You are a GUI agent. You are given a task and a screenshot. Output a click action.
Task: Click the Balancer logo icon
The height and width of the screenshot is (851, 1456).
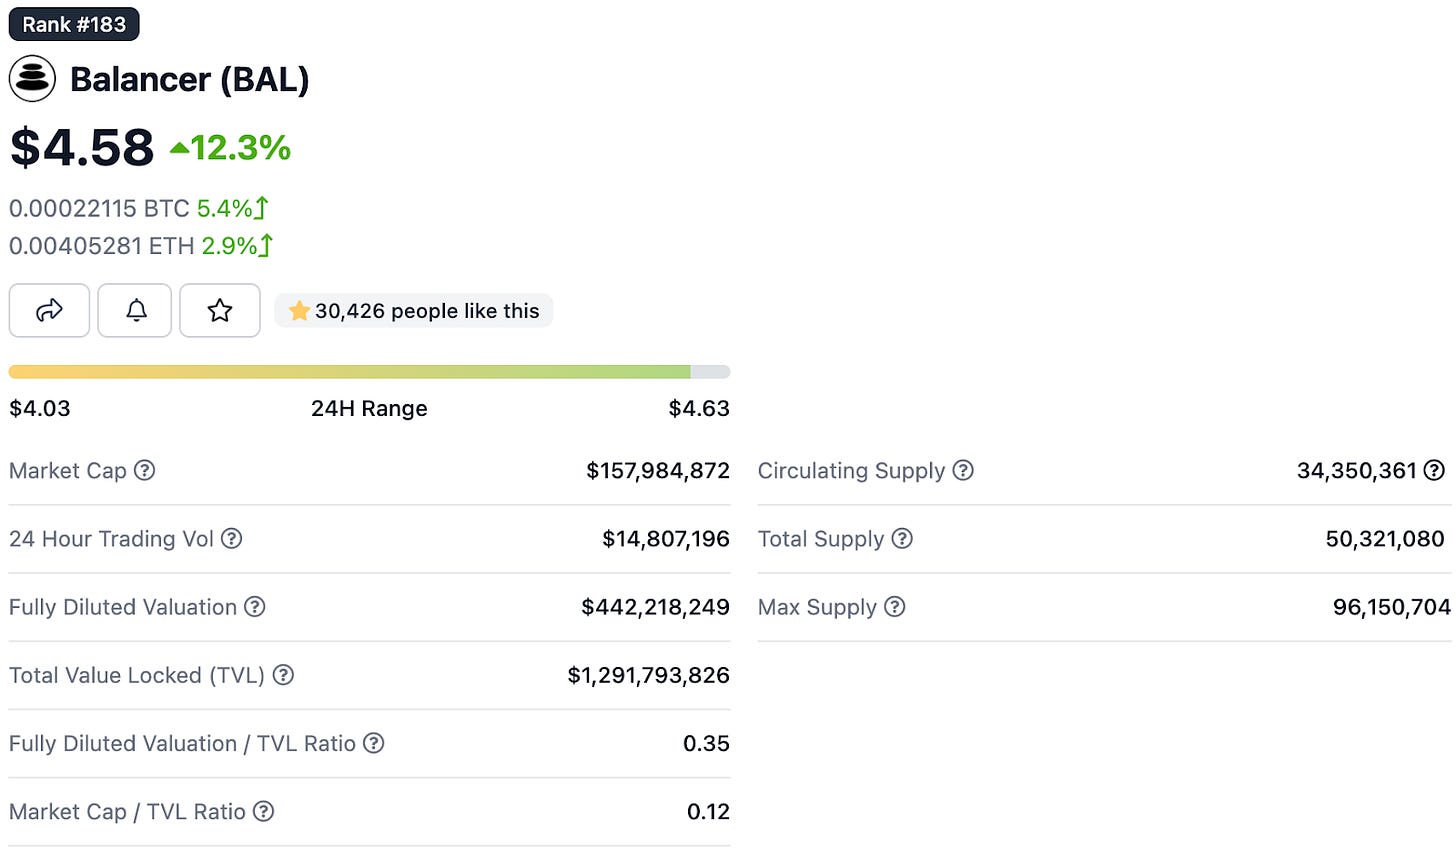[x=32, y=79]
